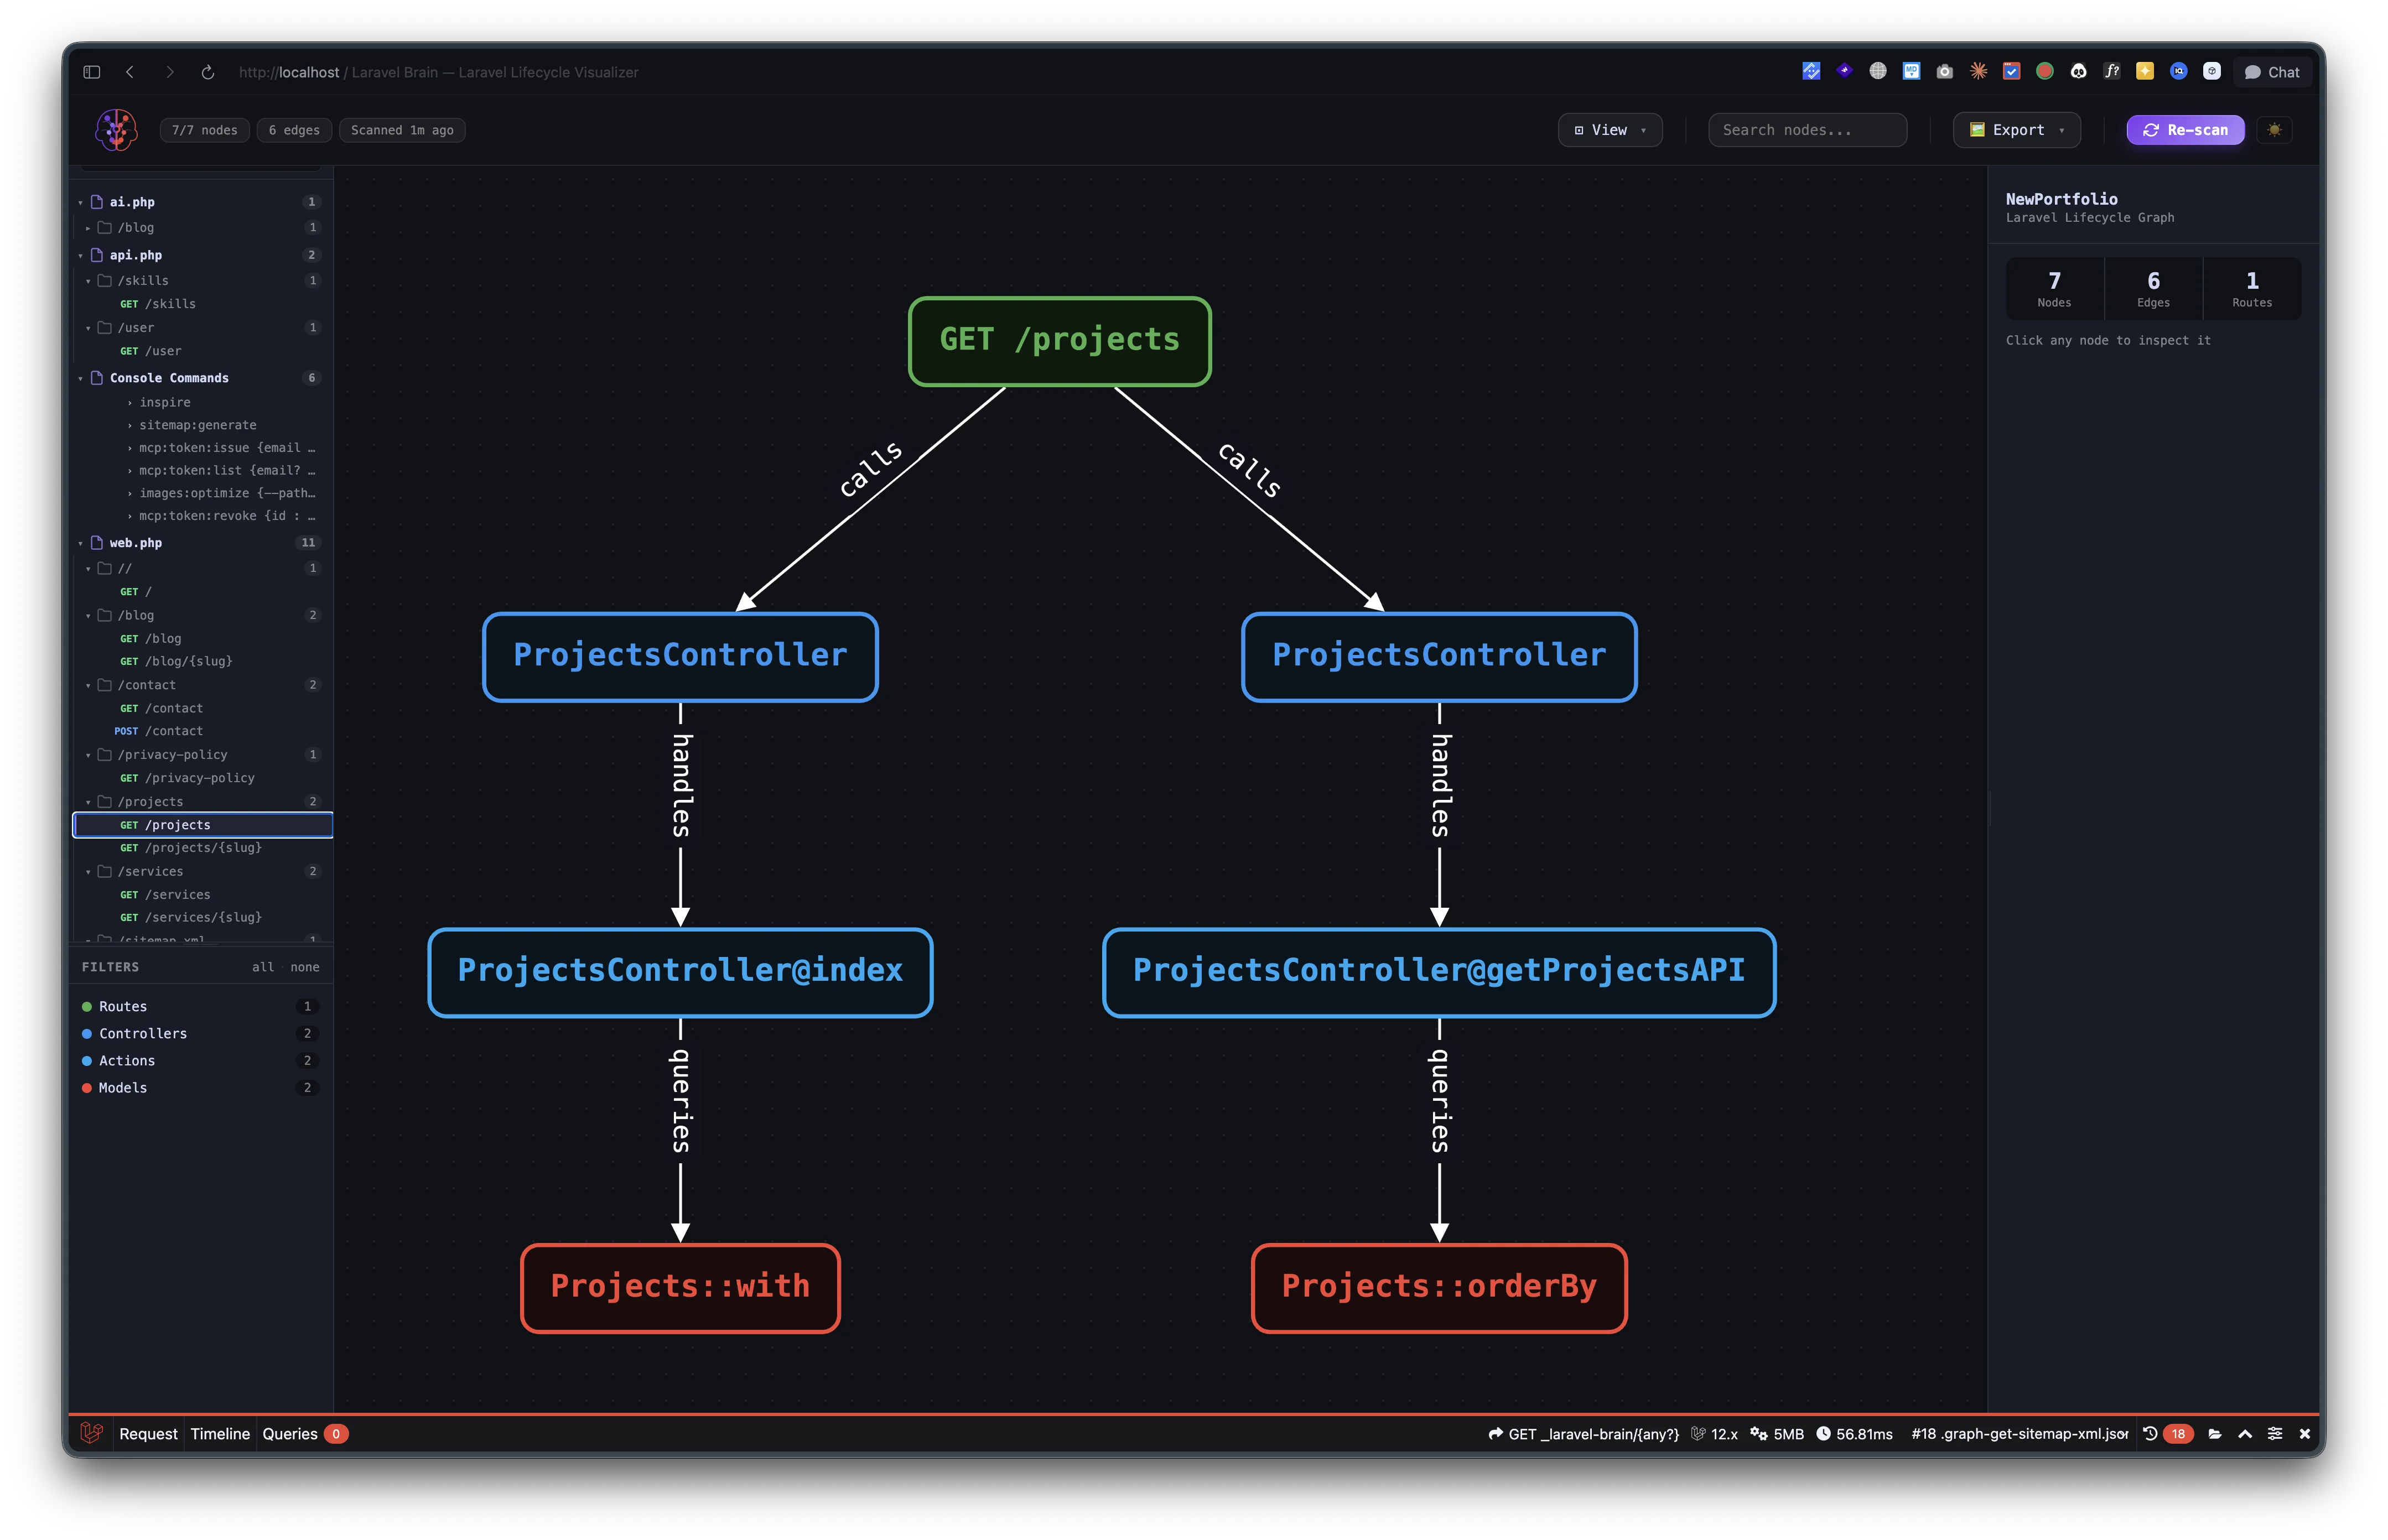
Task: Click the Re-scan button
Action: click(2185, 130)
